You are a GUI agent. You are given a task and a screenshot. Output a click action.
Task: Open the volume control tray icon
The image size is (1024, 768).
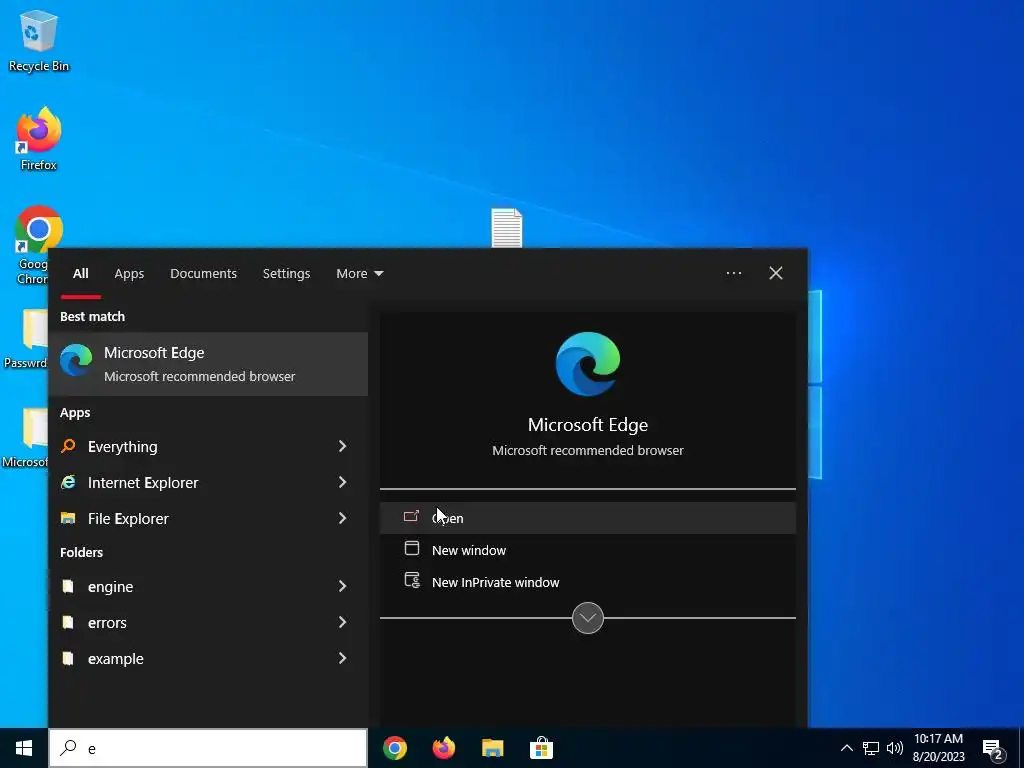click(895, 748)
